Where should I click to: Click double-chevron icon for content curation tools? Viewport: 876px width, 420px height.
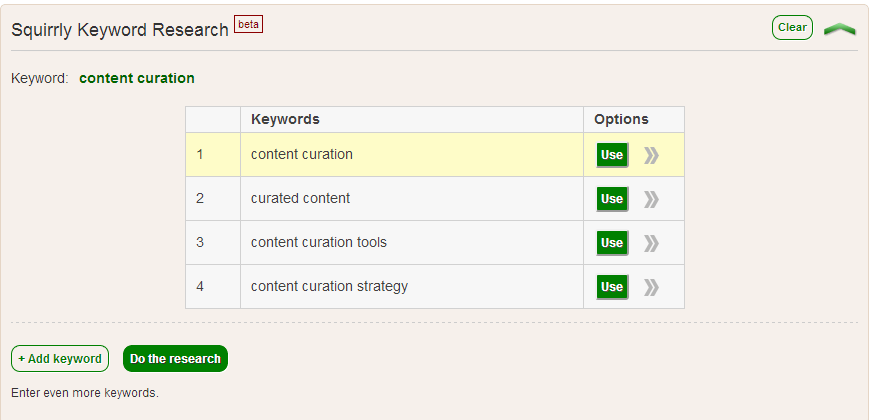click(x=652, y=243)
